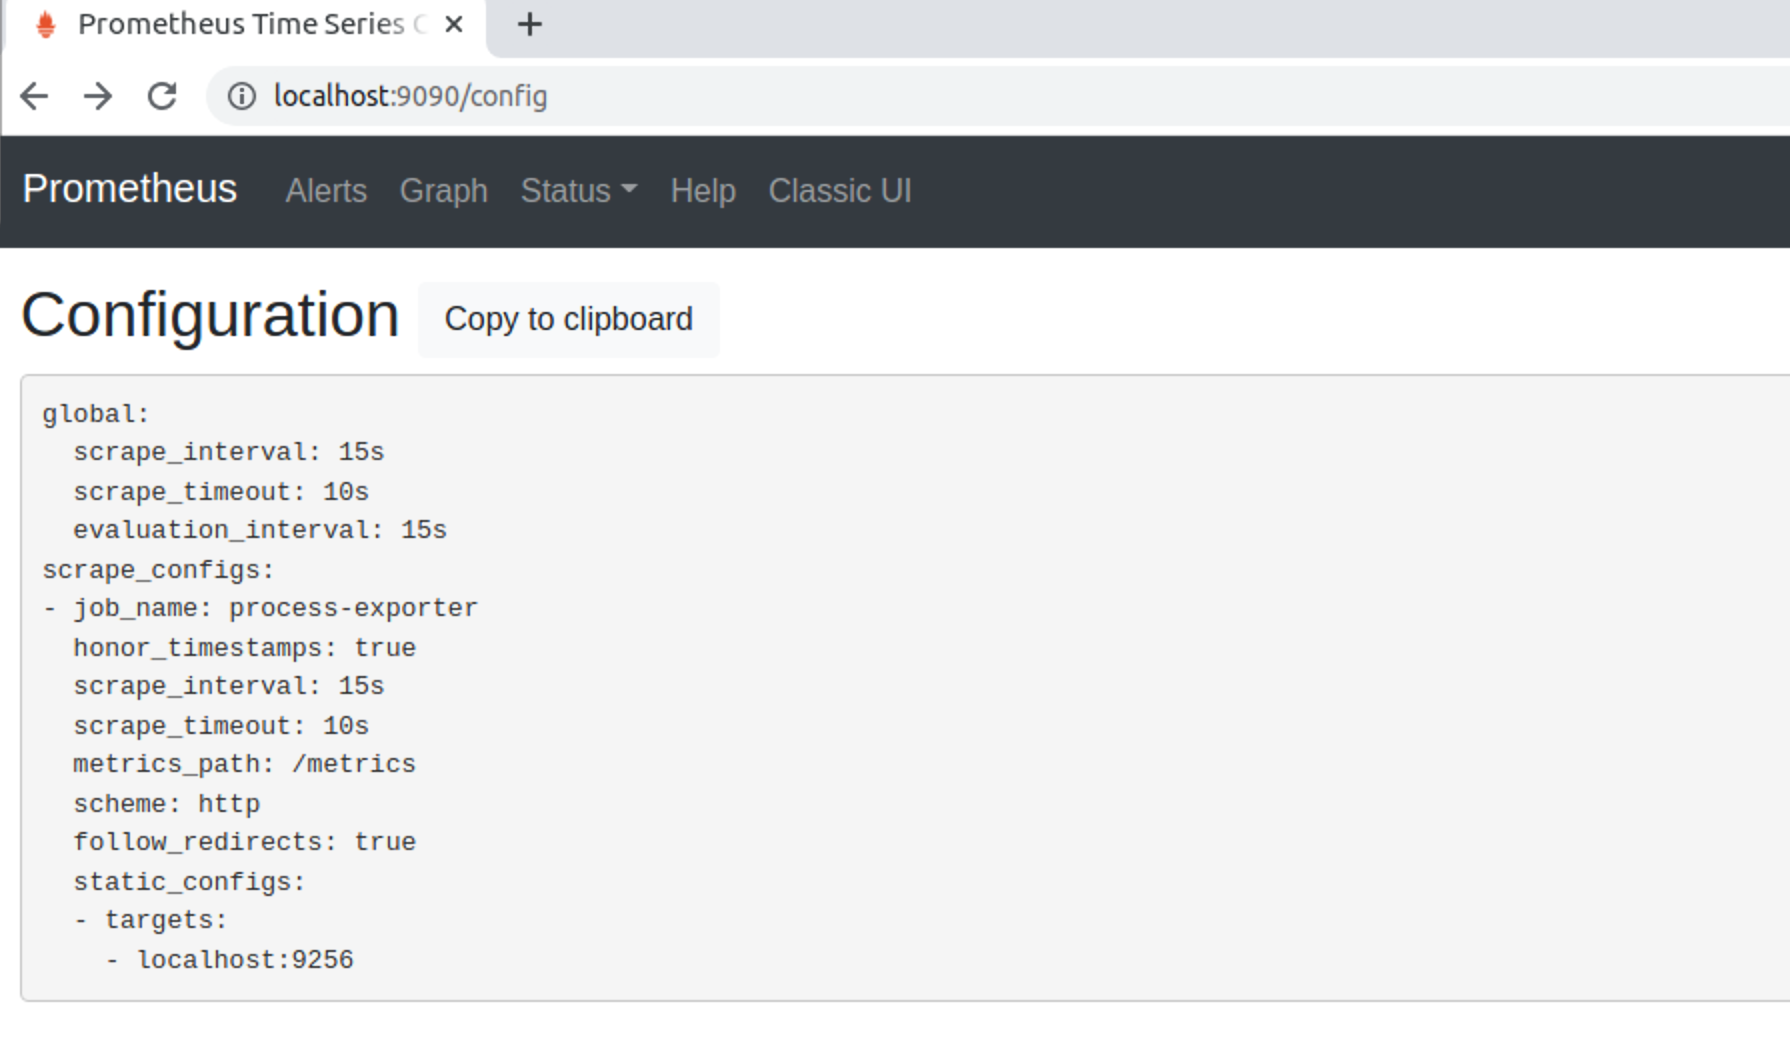The image size is (1790, 1054).
Task: View site information icon in address bar
Action: [241, 96]
